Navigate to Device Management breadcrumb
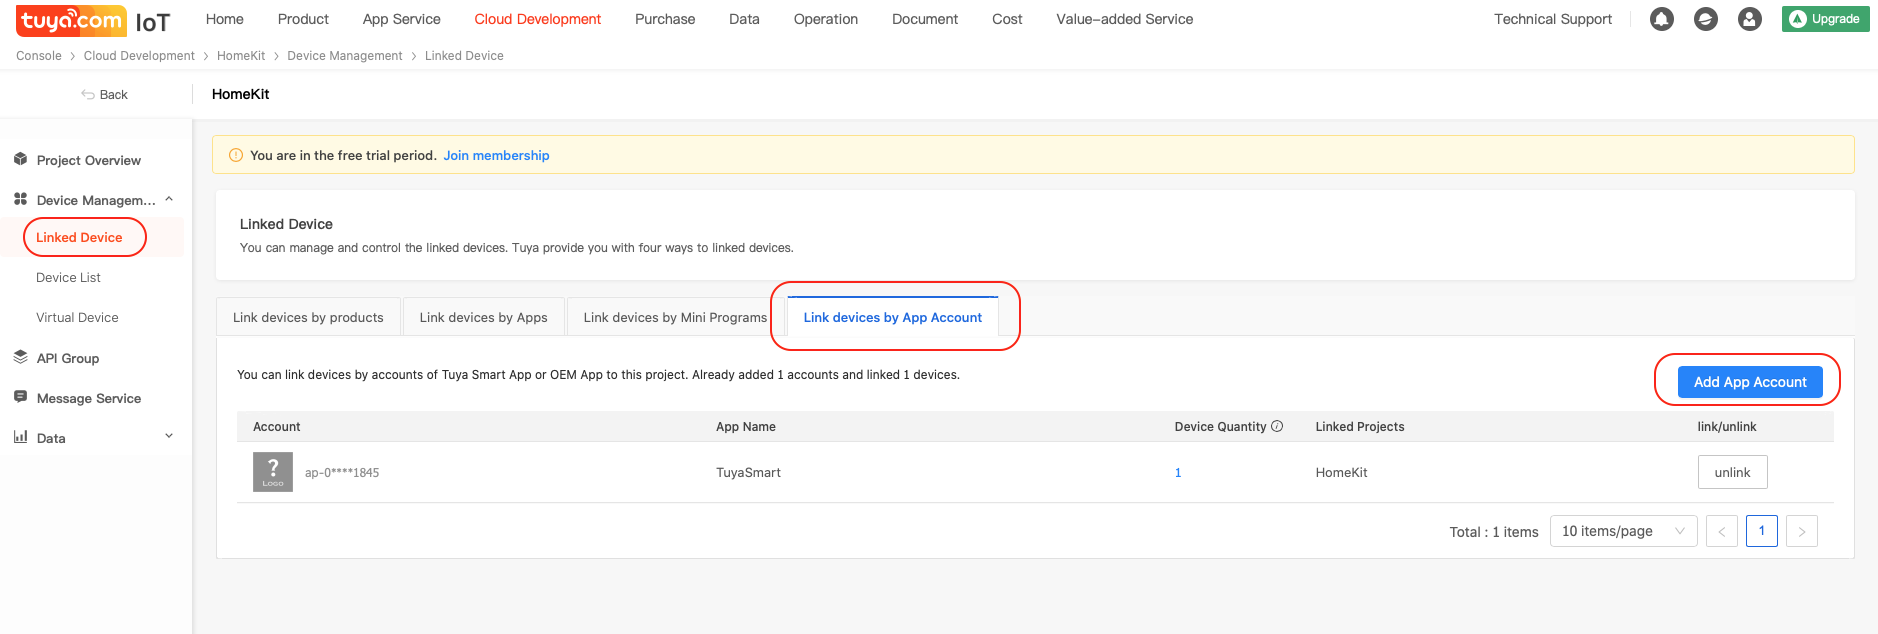This screenshot has height=634, width=1878. point(345,56)
